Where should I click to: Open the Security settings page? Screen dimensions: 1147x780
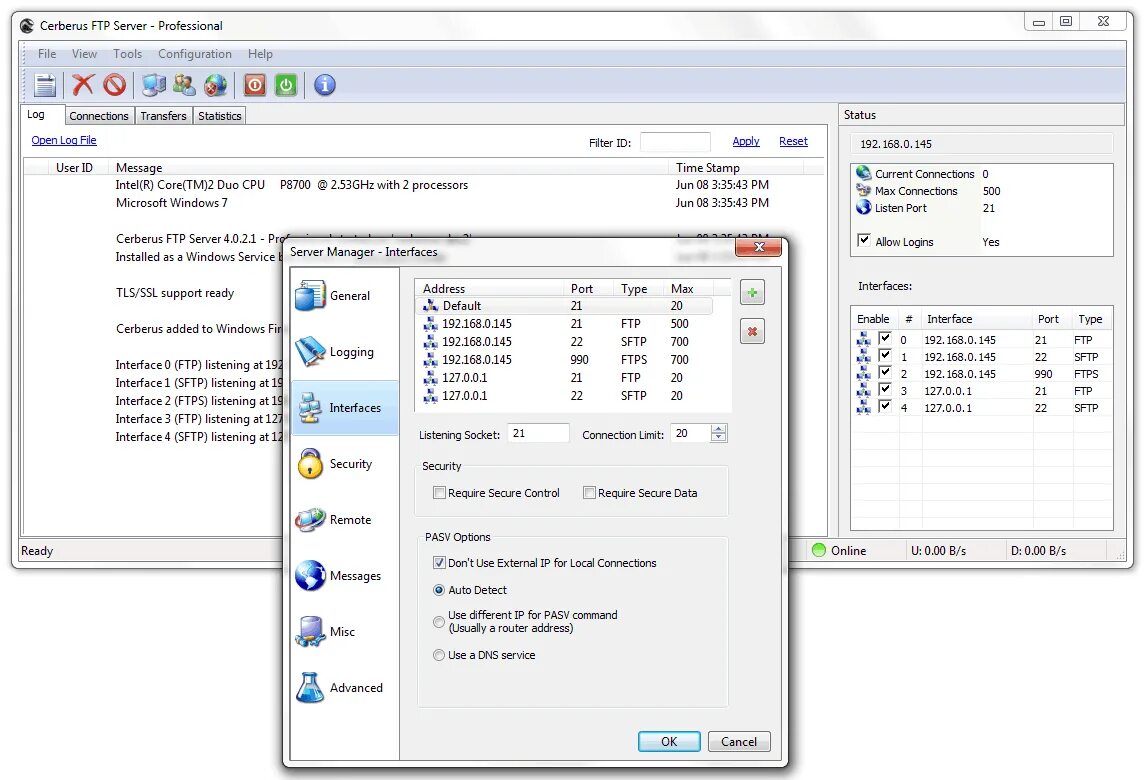tap(345, 464)
